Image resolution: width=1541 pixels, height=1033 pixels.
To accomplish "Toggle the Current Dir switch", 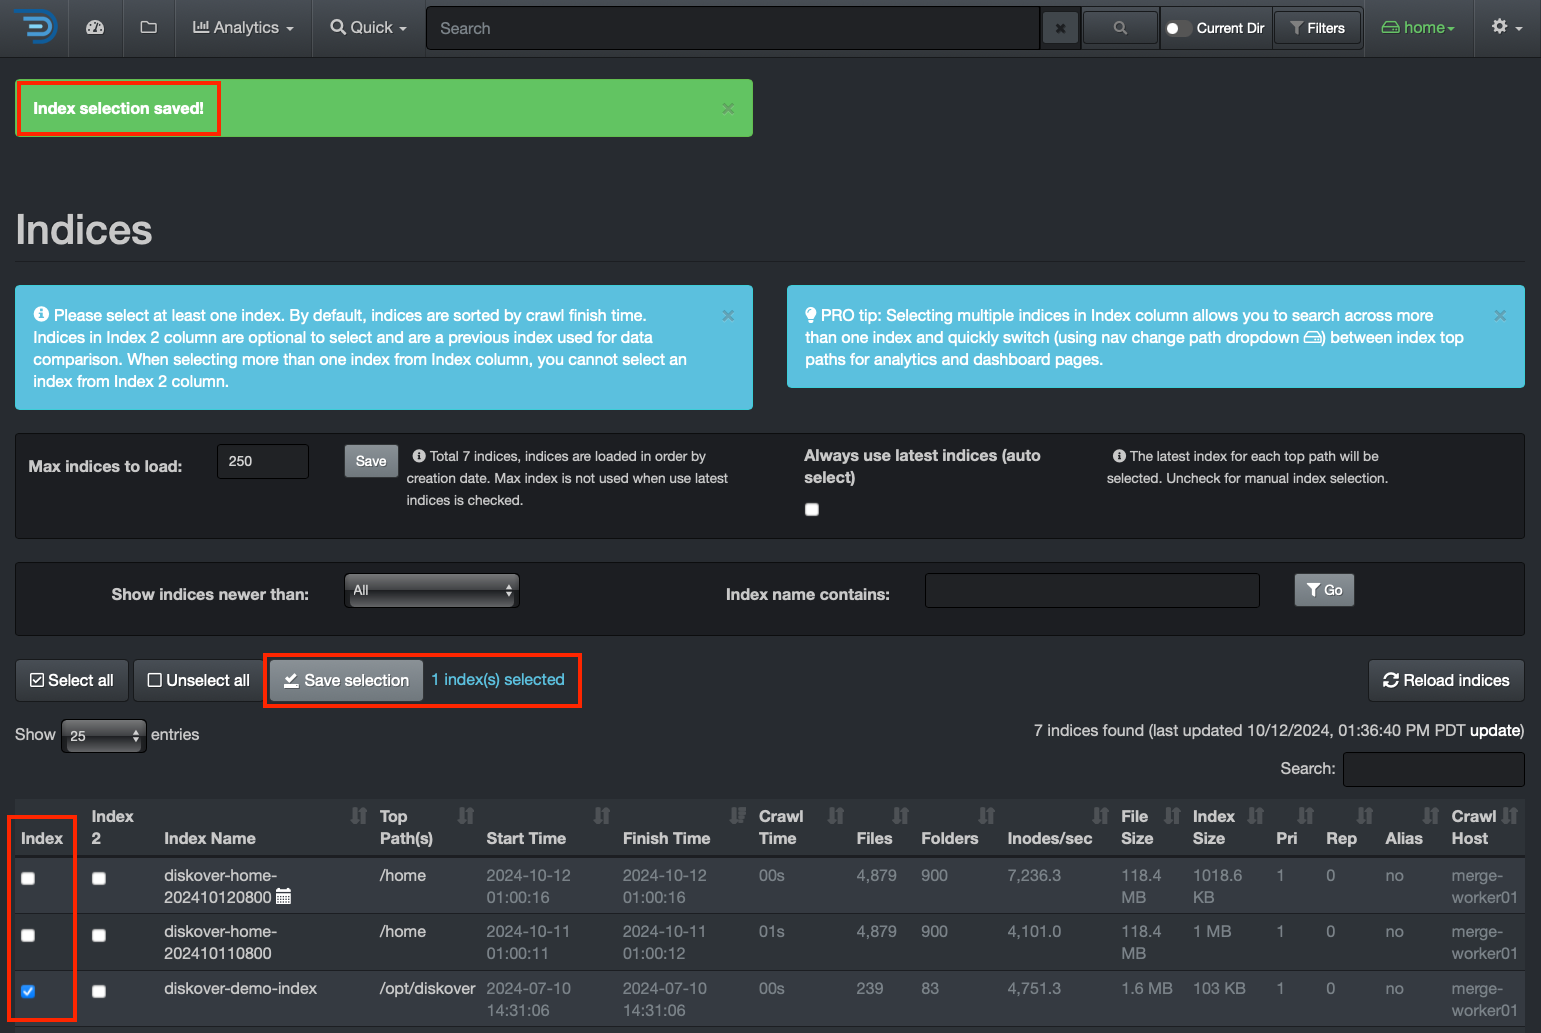I will [x=1176, y=27].
